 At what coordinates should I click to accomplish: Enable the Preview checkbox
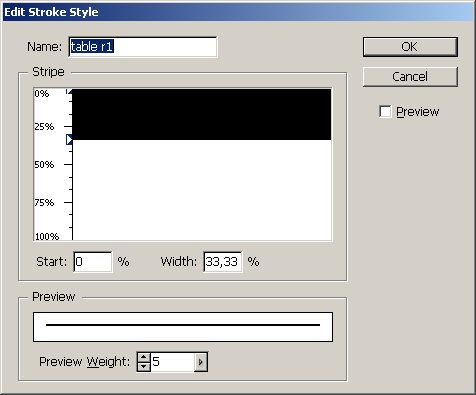tap(385, 111)
